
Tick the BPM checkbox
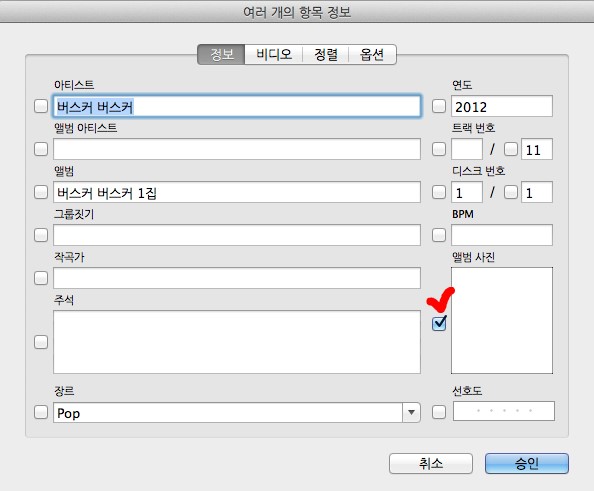439,235
